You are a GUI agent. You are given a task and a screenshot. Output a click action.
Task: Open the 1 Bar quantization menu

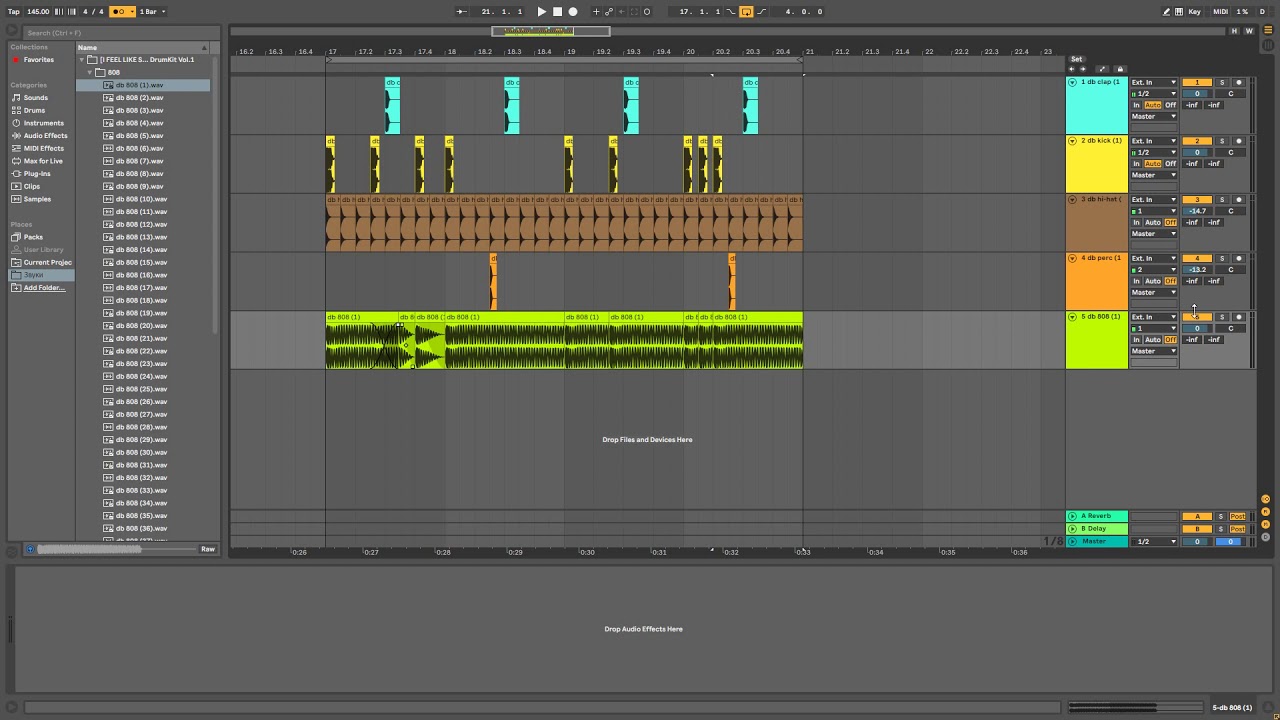[151, 12]
